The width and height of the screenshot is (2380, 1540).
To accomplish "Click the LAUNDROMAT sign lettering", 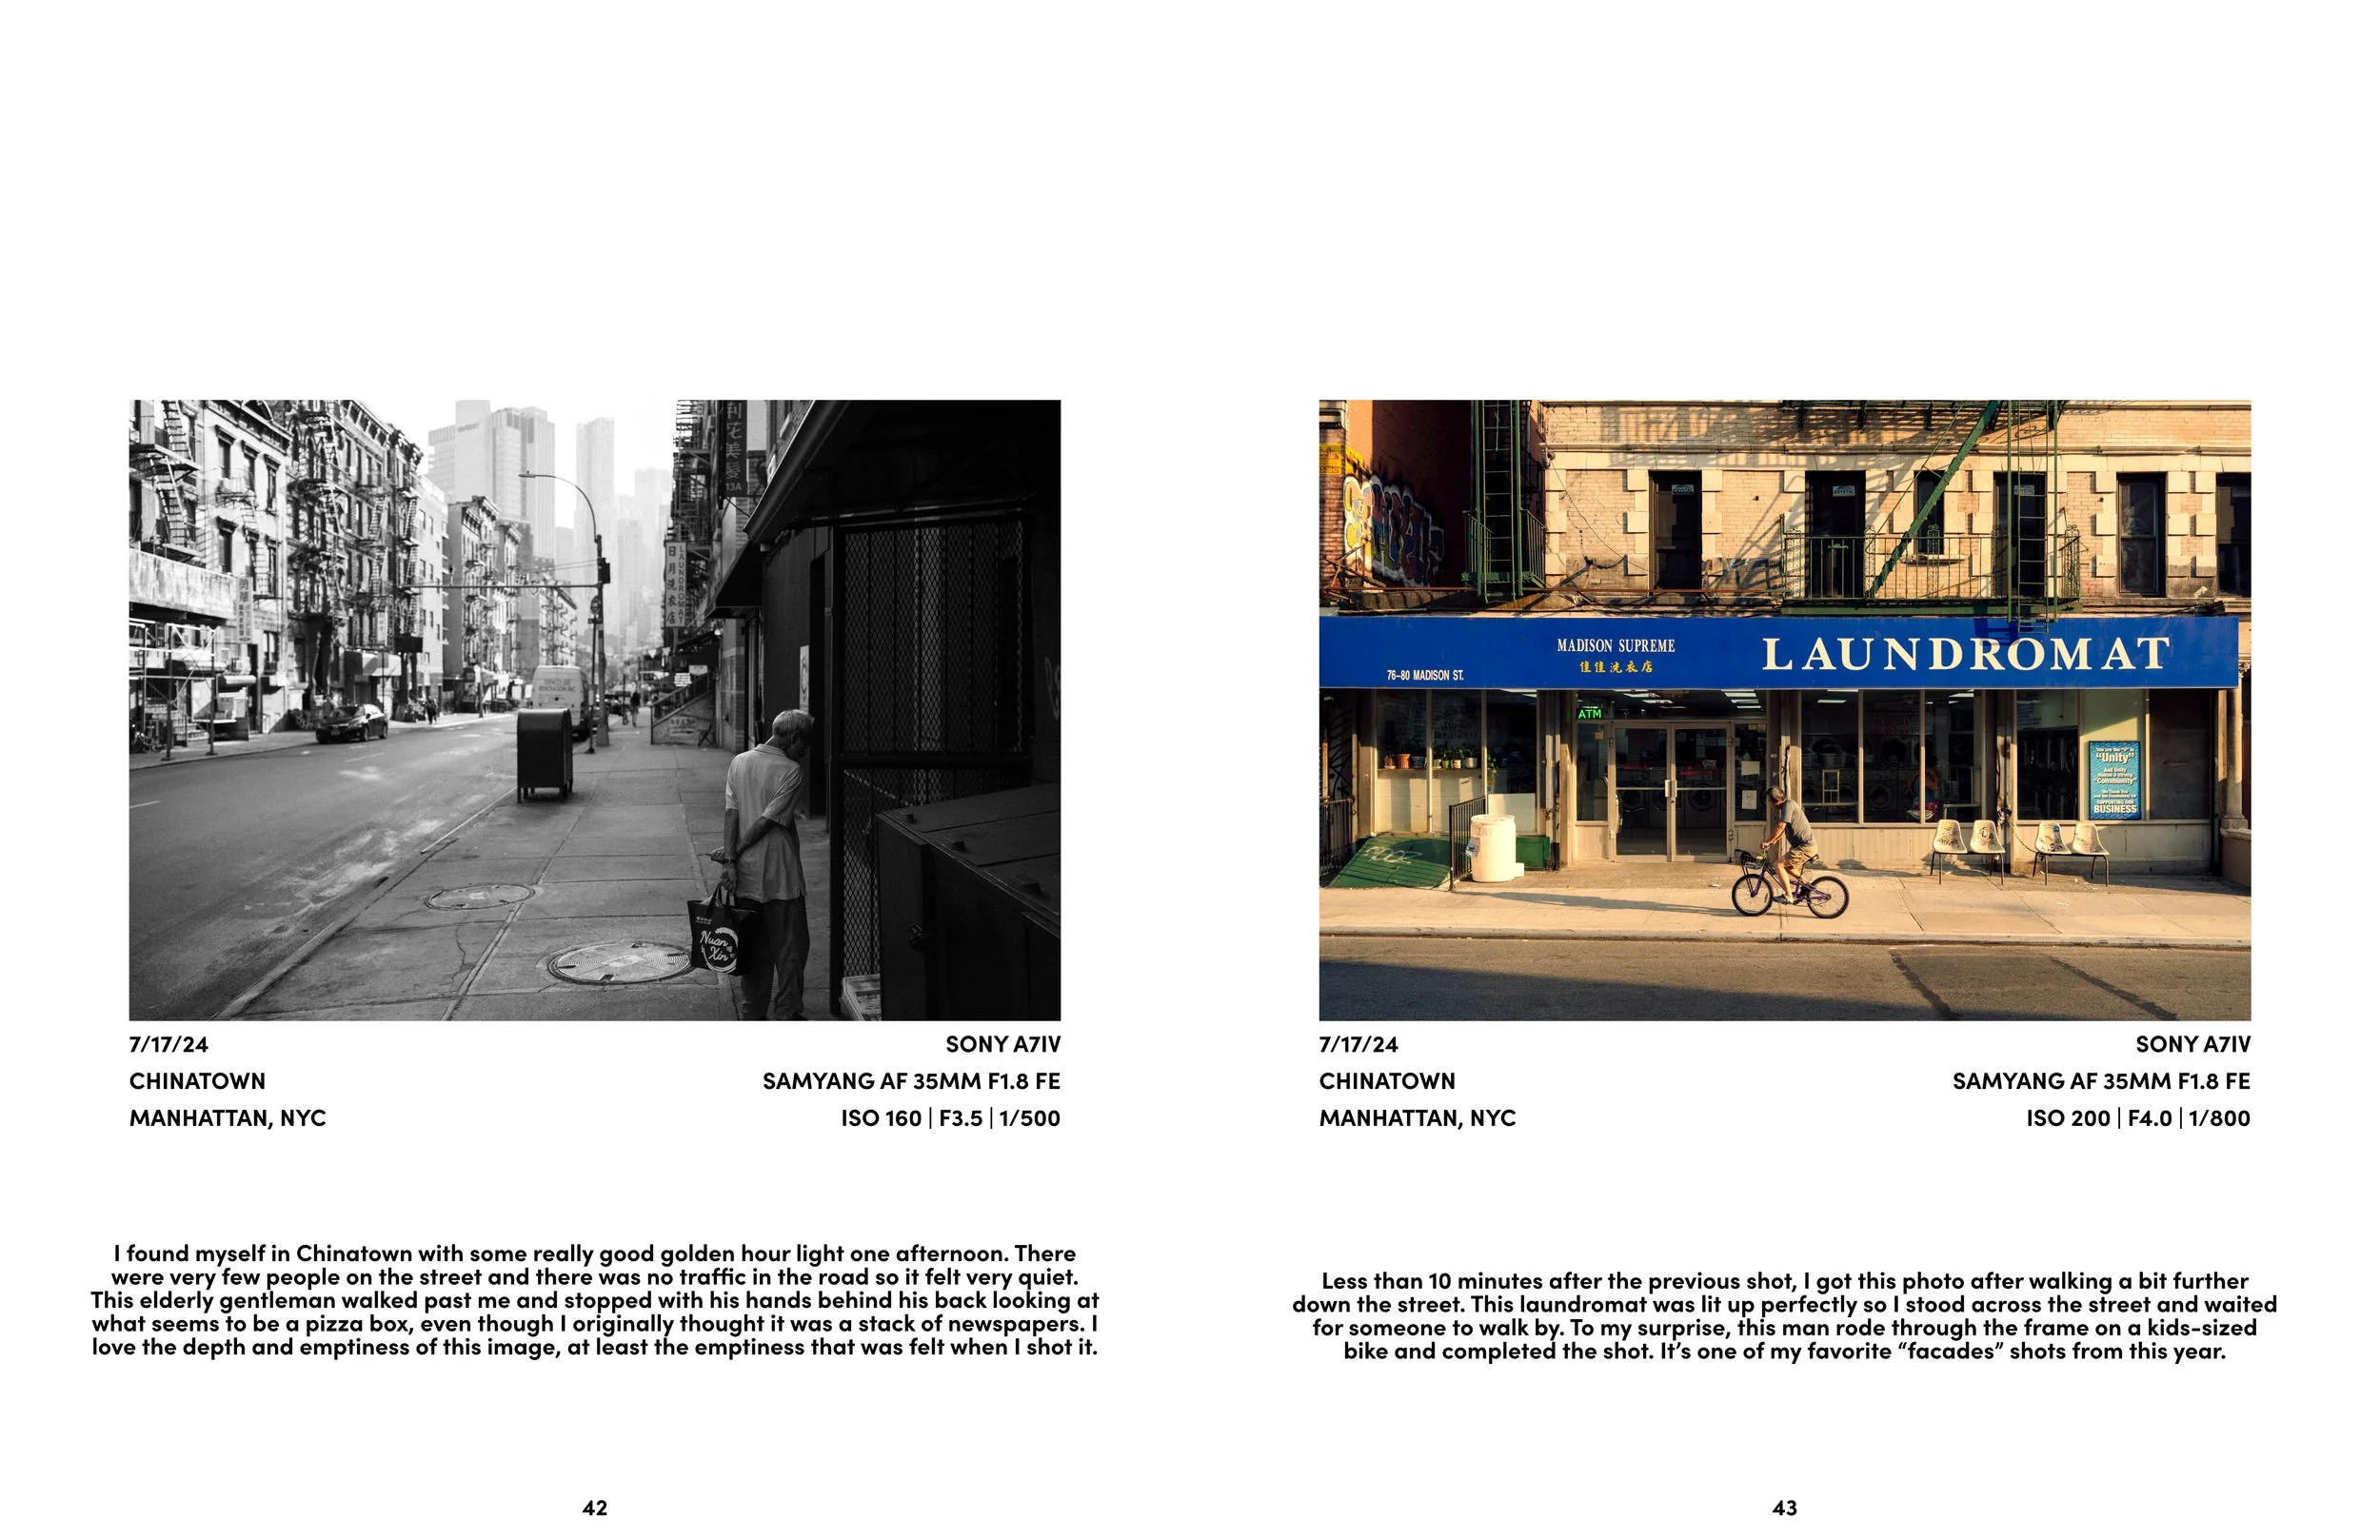I will [1965, 655].
